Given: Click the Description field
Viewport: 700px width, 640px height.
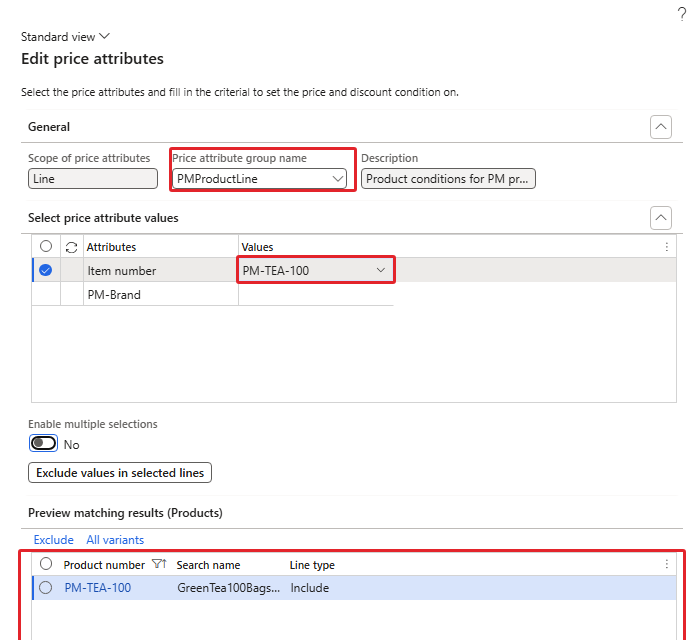Looking at the screenshot, I should click(448, 179).
